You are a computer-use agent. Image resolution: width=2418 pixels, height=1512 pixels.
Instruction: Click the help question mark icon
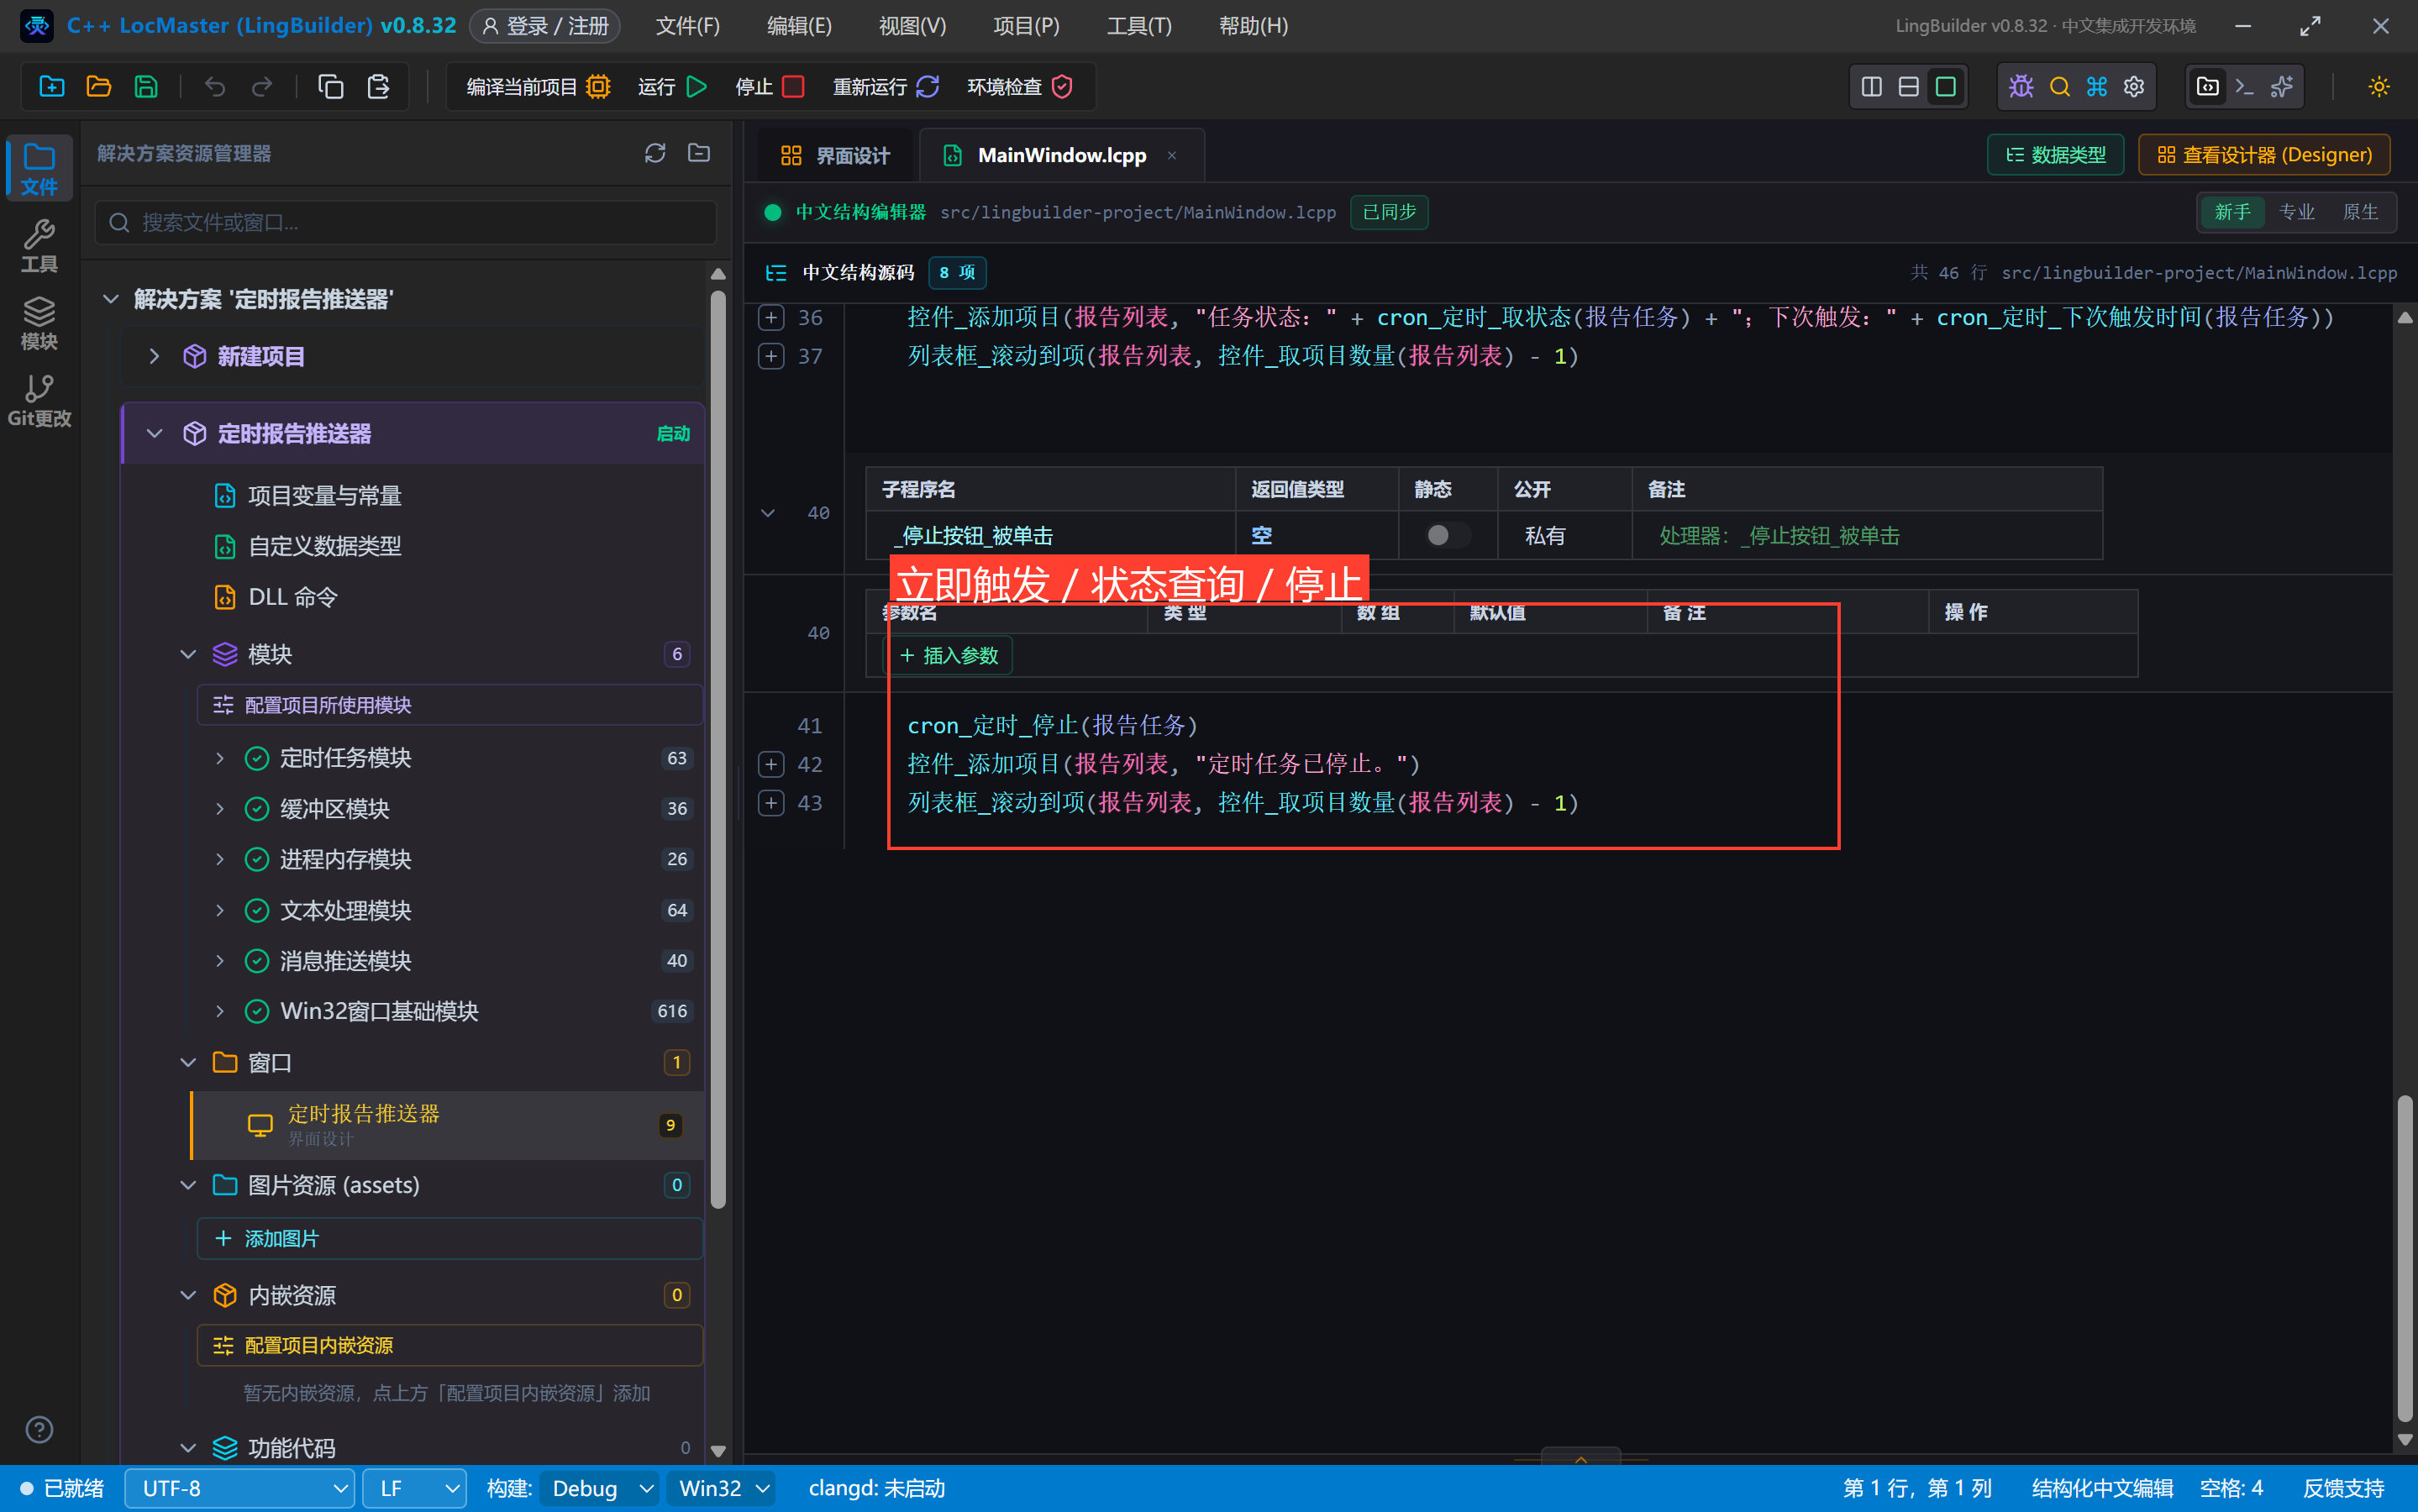coord(39,1430)
